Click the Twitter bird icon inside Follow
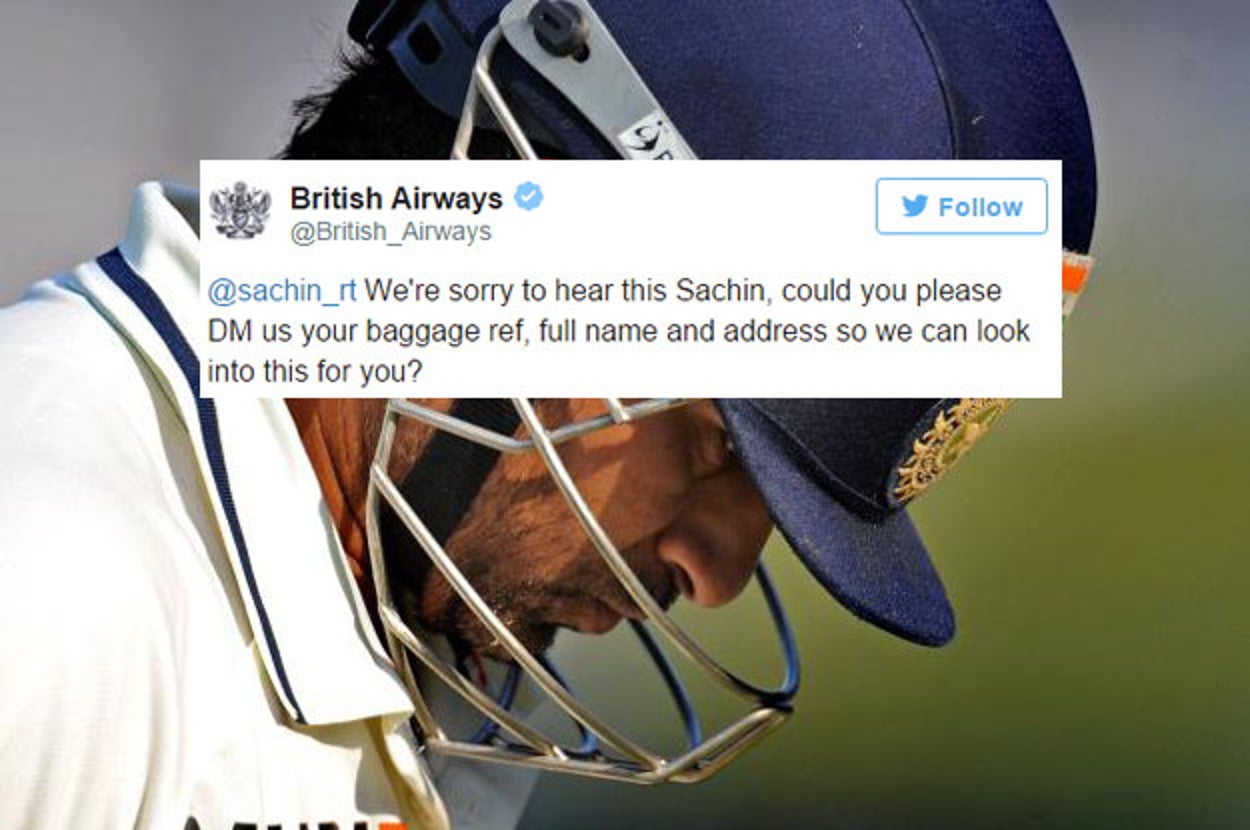Viewport: 1250px width, 830px height. click(915, 206)
